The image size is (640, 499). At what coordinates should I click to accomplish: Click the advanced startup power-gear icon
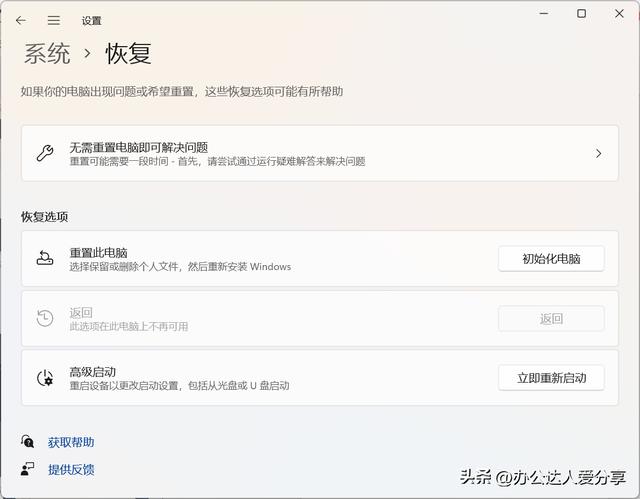pos(45,378)
